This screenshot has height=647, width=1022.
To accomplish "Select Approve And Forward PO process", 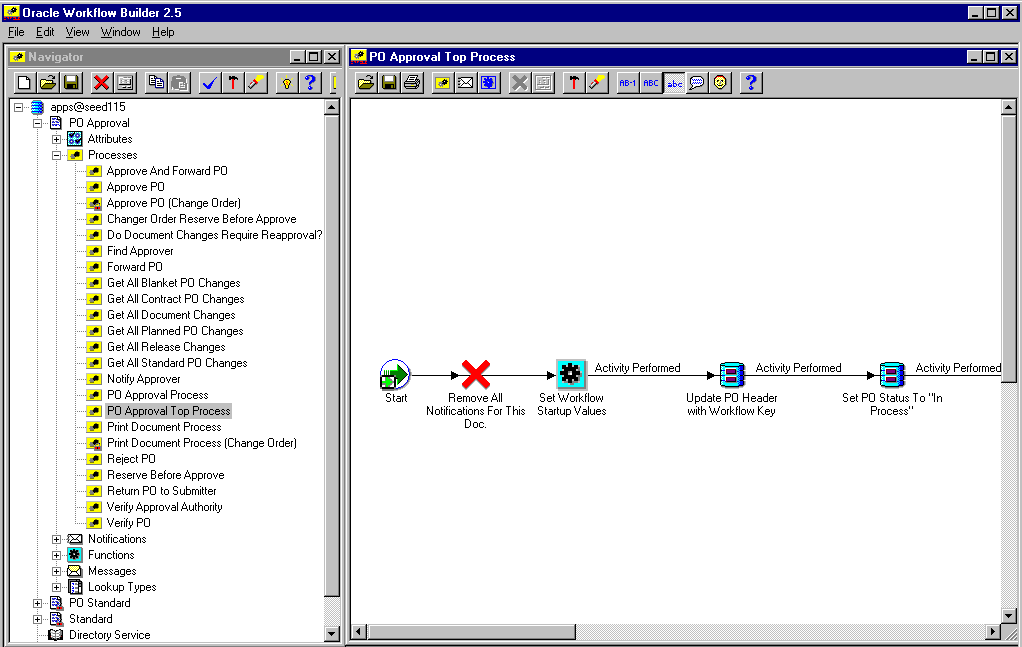I will (x=167, y=171).
